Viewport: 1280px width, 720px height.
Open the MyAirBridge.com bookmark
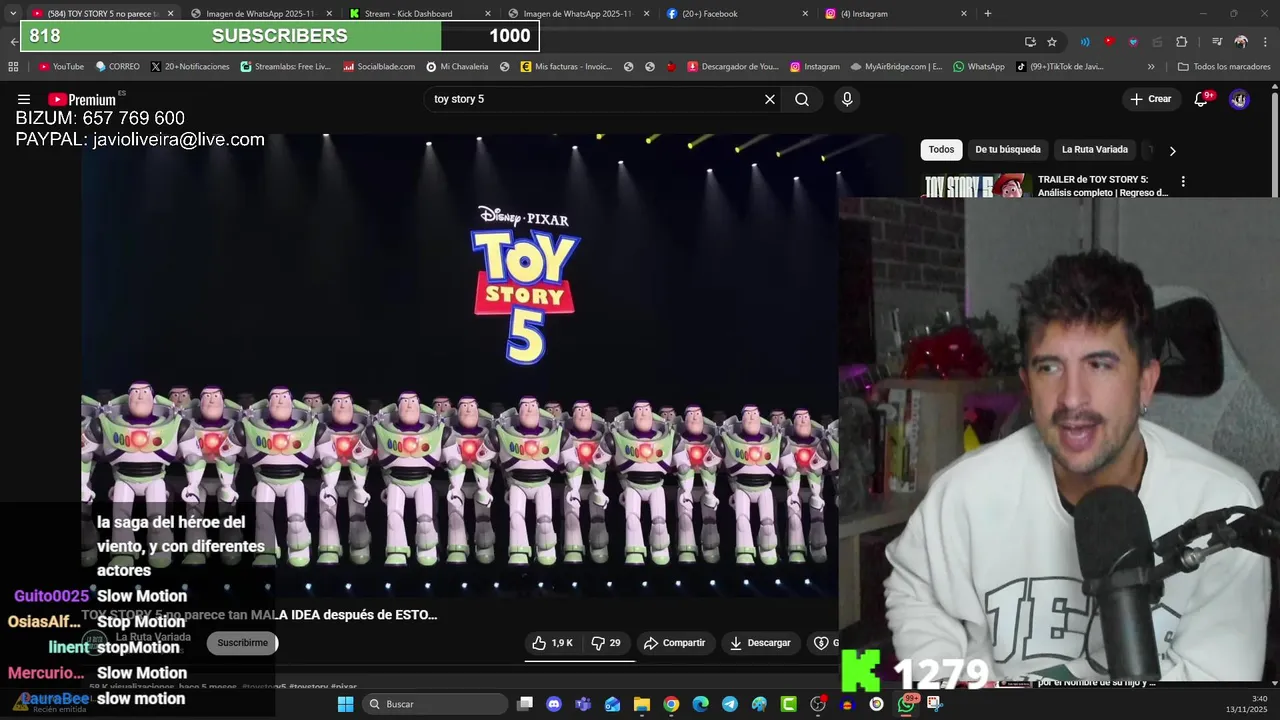896,67
